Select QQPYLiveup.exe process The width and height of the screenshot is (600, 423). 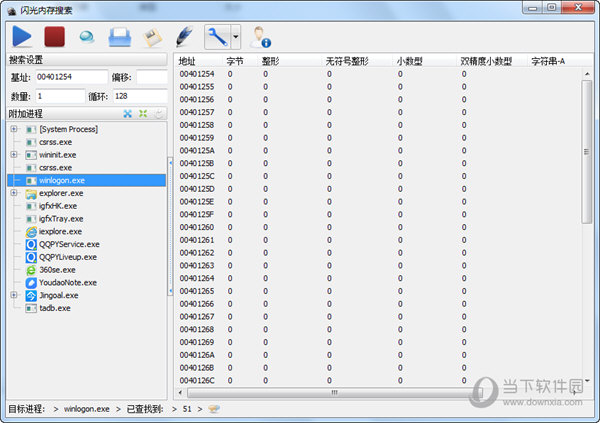tap(68, 257)
